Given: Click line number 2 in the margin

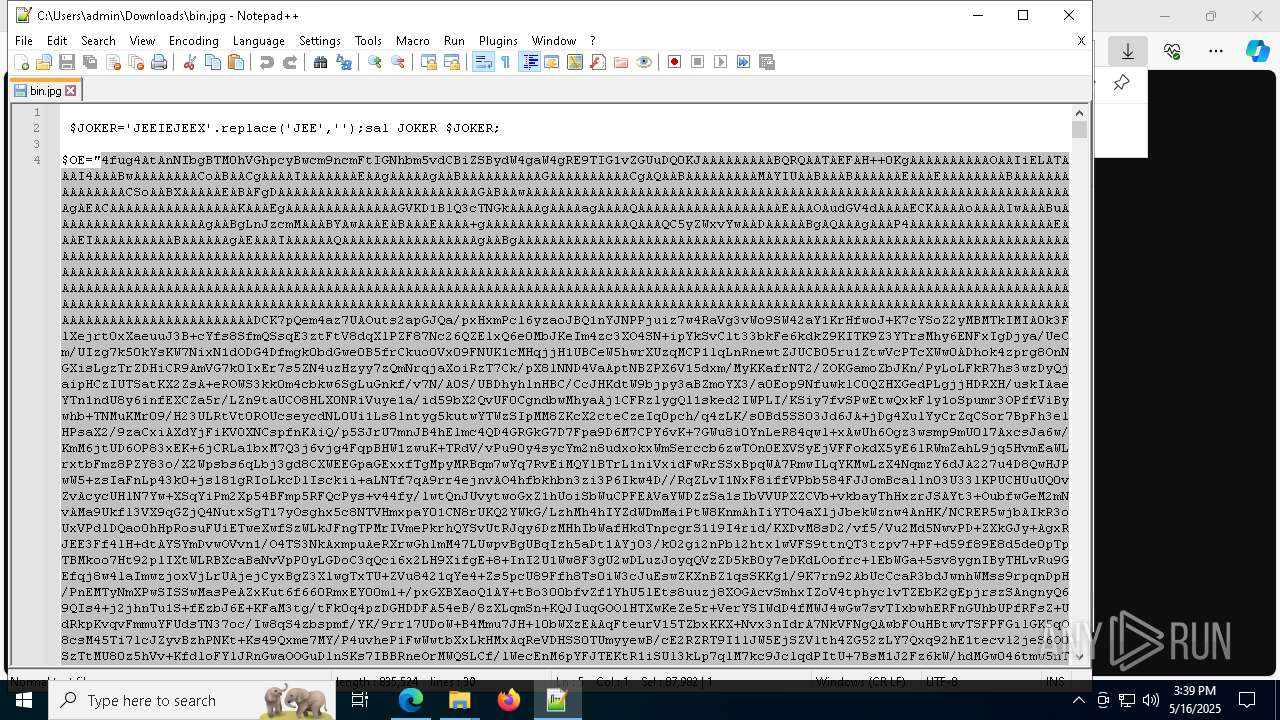Looking at the screenshot, I should click(x=36, y=128).
